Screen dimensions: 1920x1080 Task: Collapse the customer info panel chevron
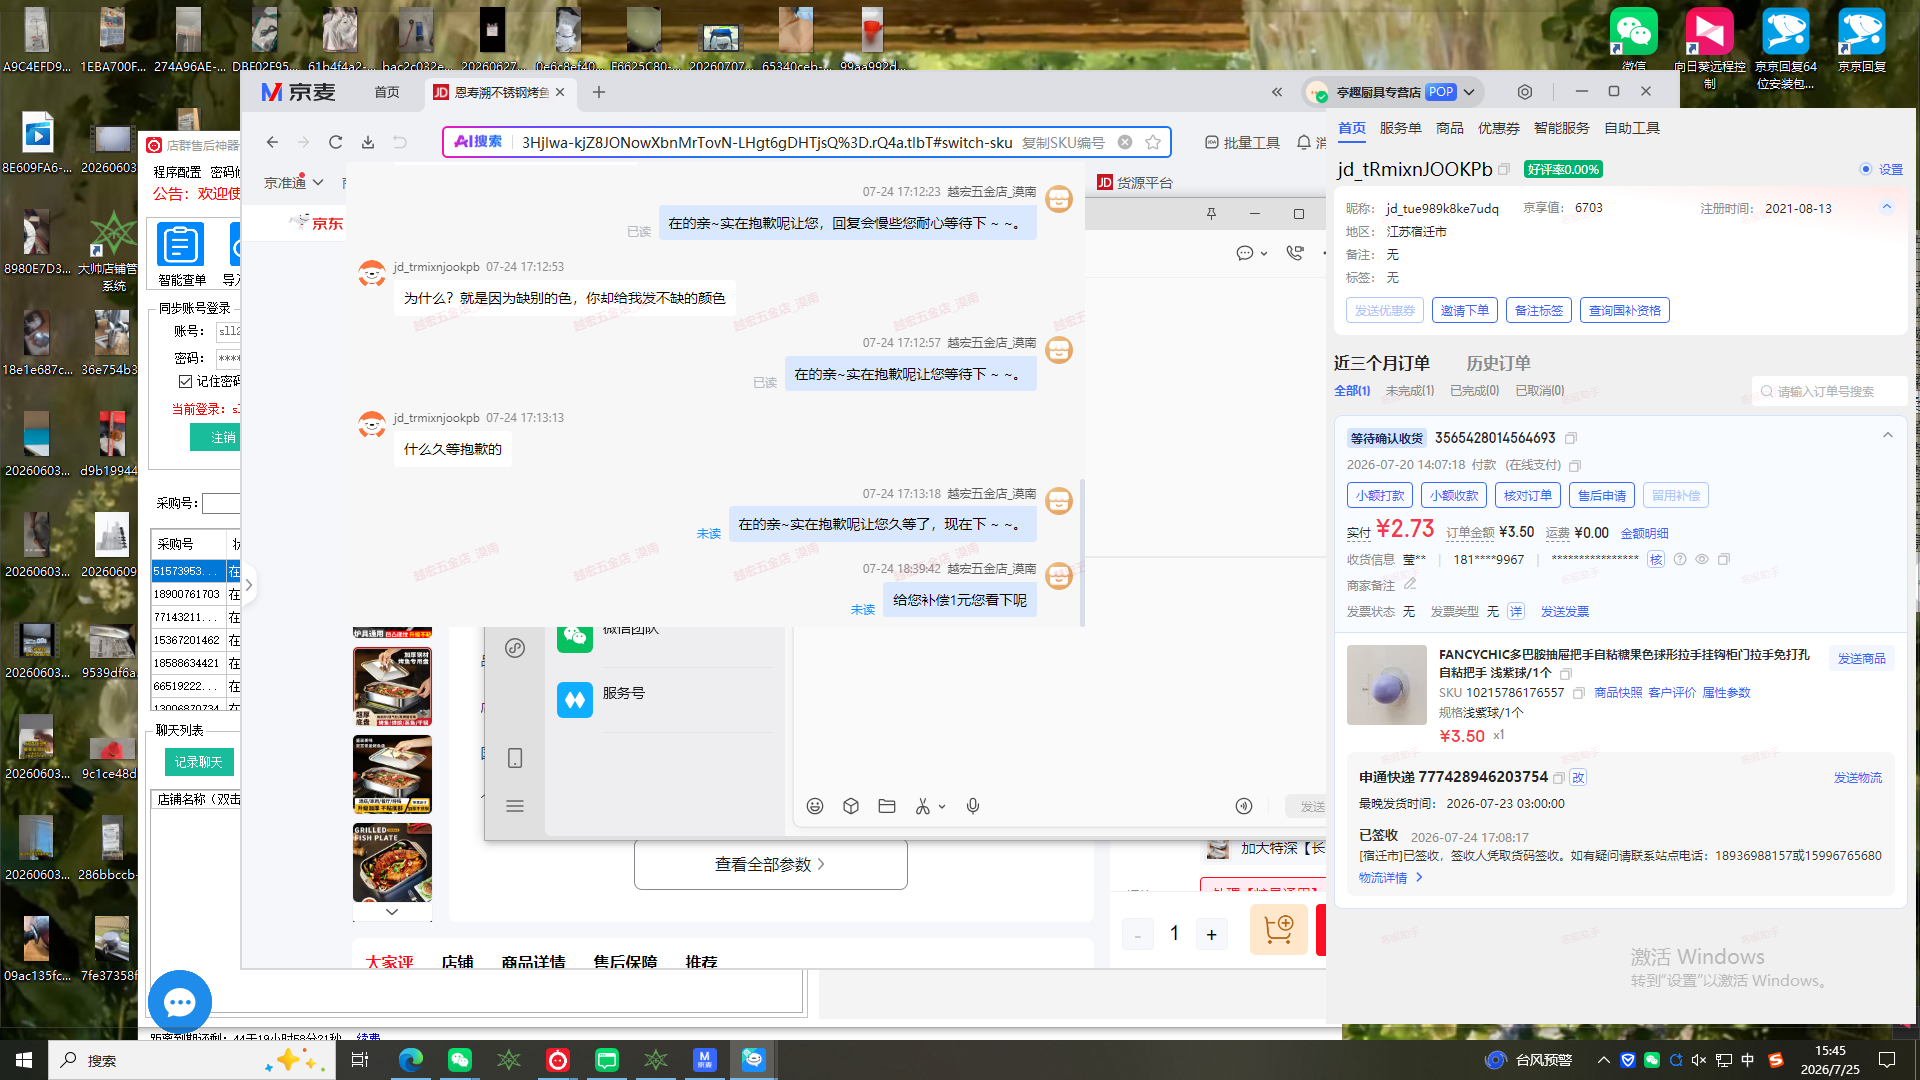1887,207
